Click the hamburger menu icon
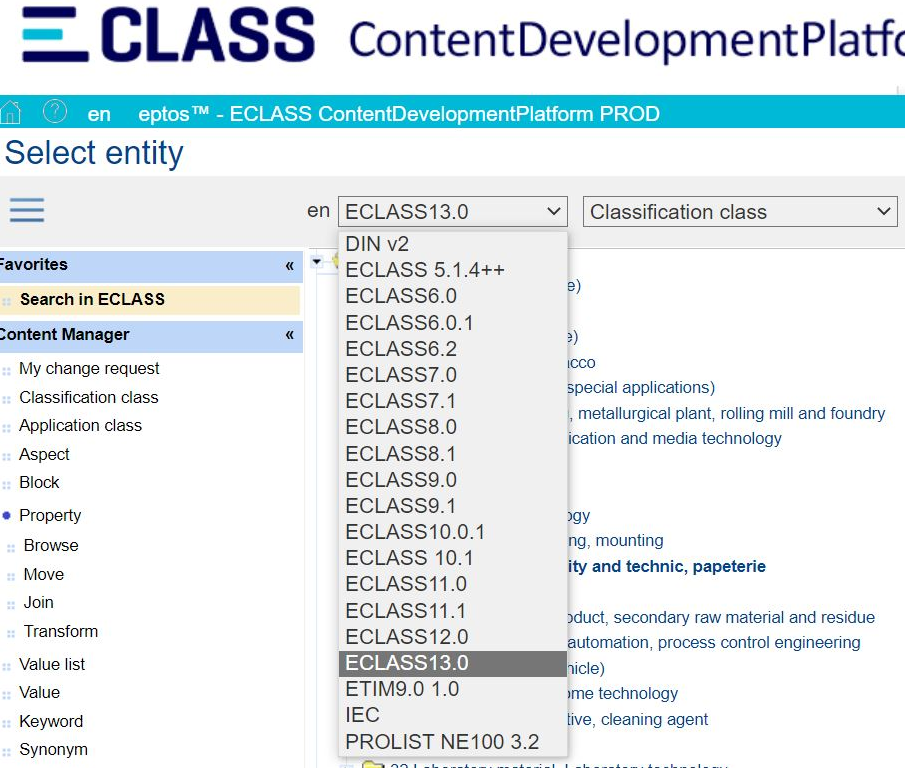This screenshot has width=905, height=768. [26, 210]
